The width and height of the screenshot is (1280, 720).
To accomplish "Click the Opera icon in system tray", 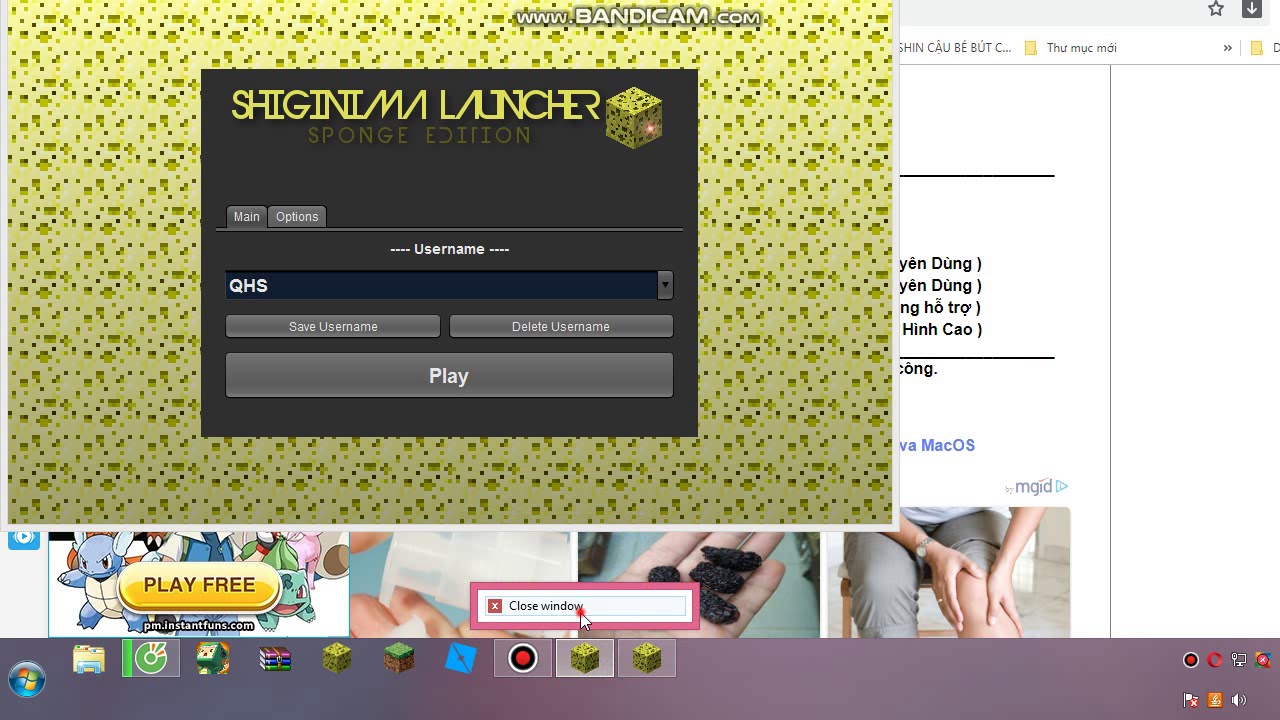I will click(x=1215, y=660).
